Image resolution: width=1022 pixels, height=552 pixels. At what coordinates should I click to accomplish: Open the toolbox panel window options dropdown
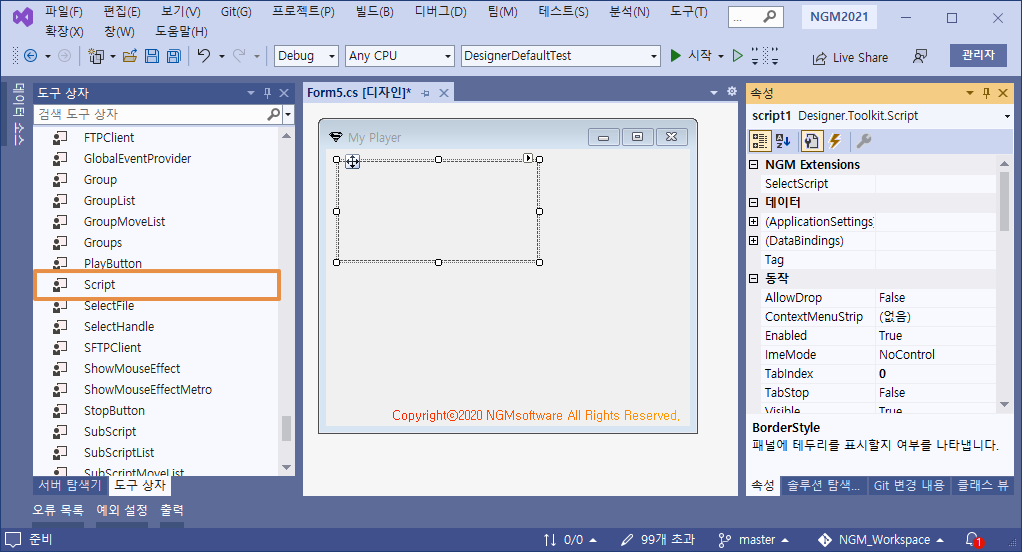[251, 93]
